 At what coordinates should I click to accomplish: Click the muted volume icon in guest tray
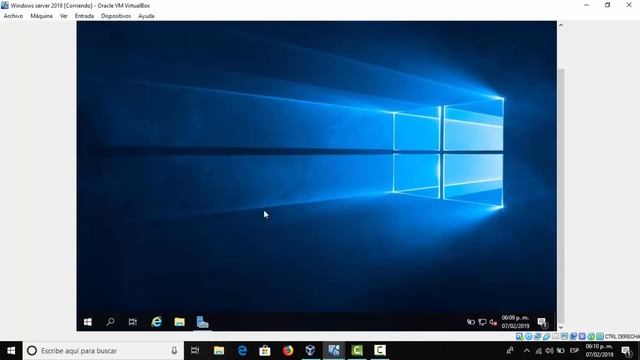[x=493, y=322]
